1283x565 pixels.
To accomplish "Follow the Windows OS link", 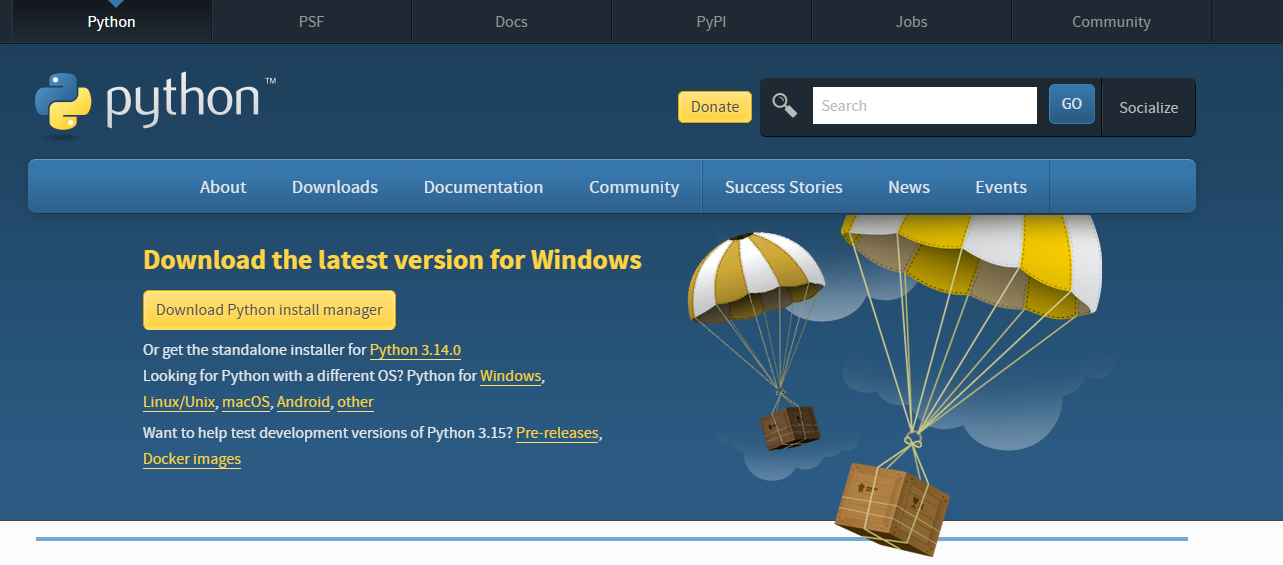I will pos(511,376).
